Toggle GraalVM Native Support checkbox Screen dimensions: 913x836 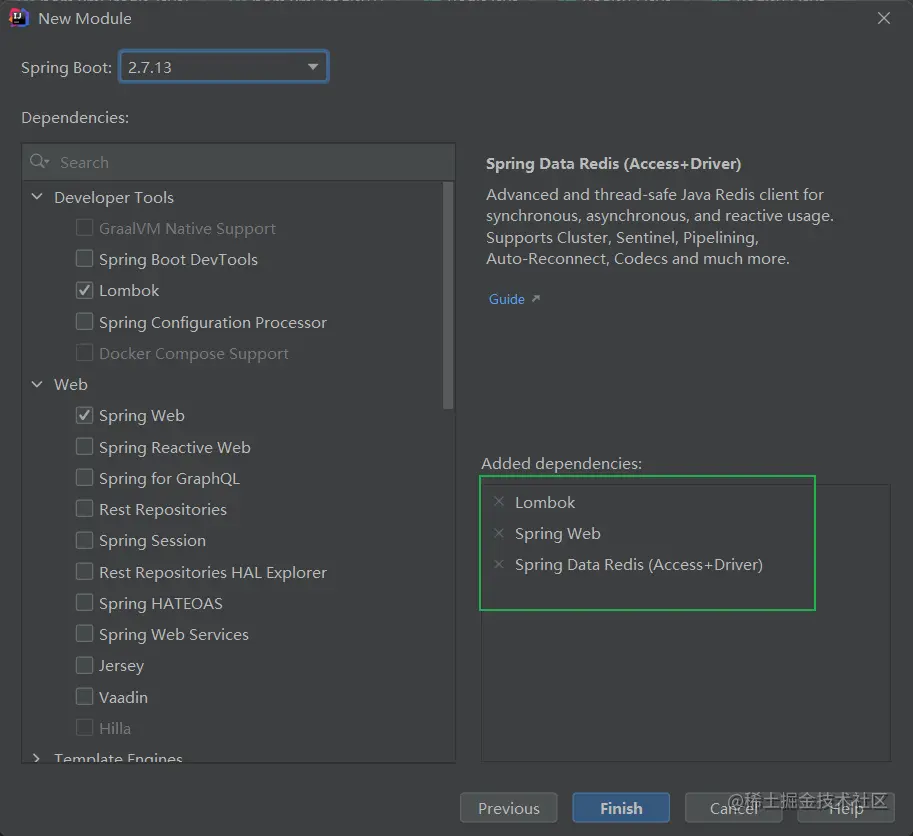coord(84,228)
